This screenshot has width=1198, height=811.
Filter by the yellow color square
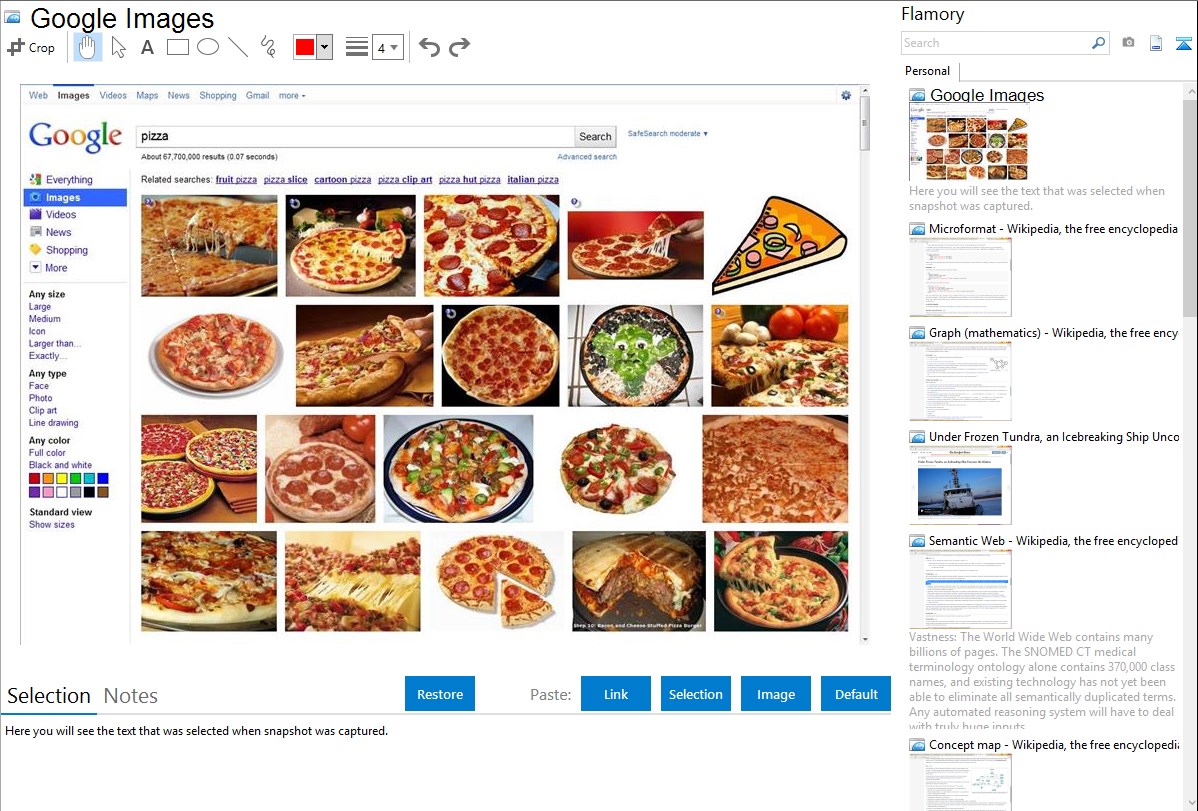(62, 478)
